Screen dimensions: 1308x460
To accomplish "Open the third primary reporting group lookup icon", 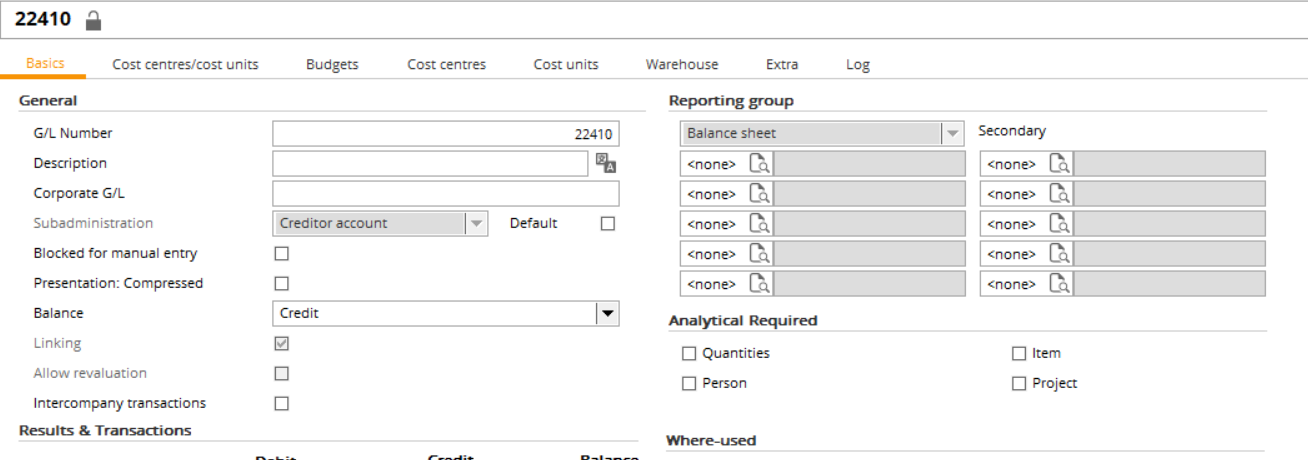I will (759, 224).
